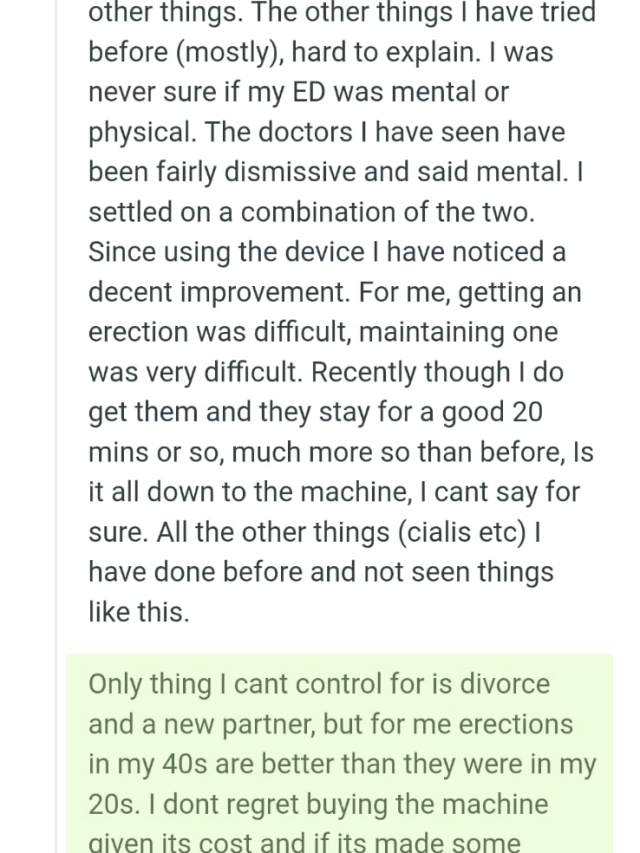Click the text "like this." ending the paragraph
This screenshot has height=853, width=640.
pos(138,612)
